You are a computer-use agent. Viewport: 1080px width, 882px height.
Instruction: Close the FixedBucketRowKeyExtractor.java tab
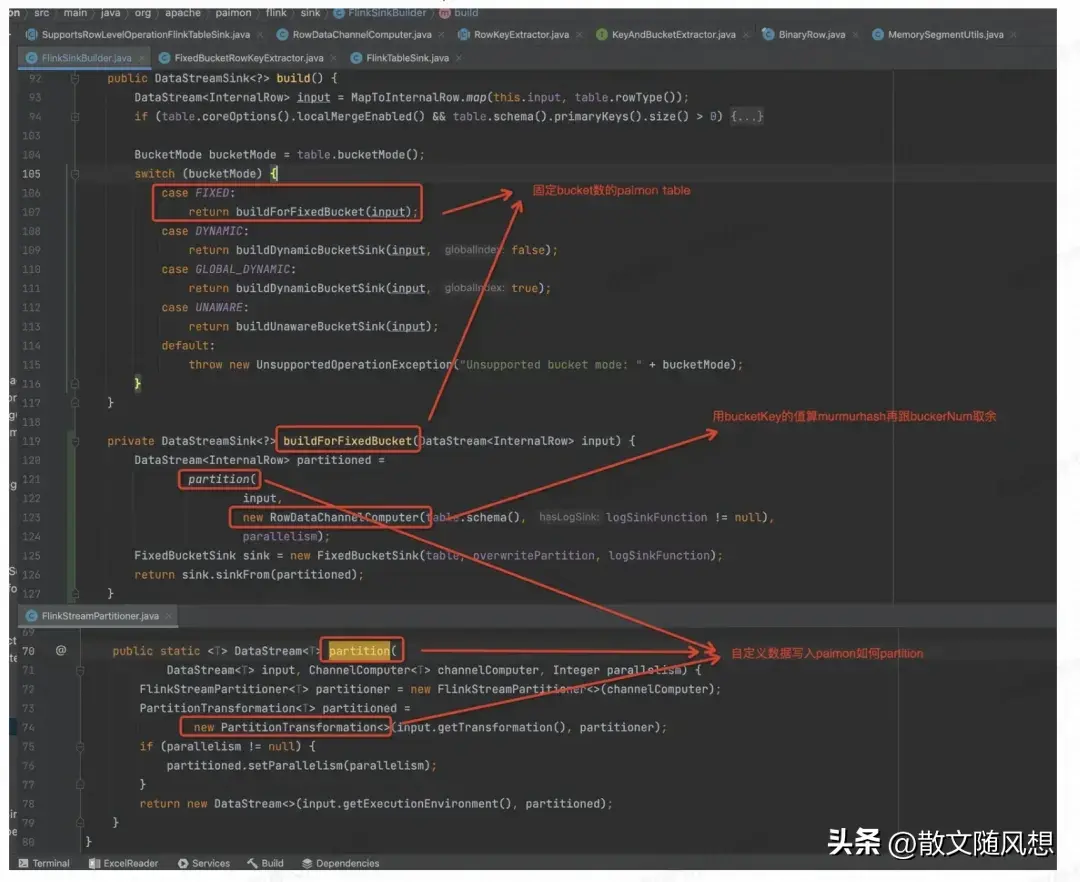(x=333, y=58)
